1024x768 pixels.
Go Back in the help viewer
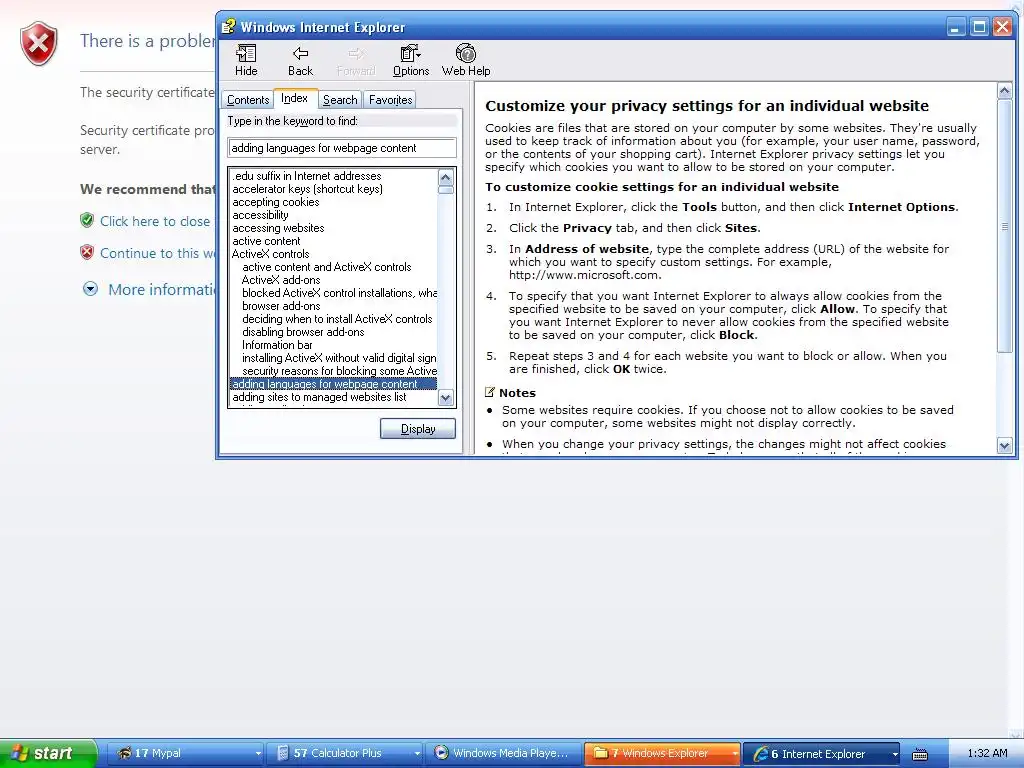[300, 60]
